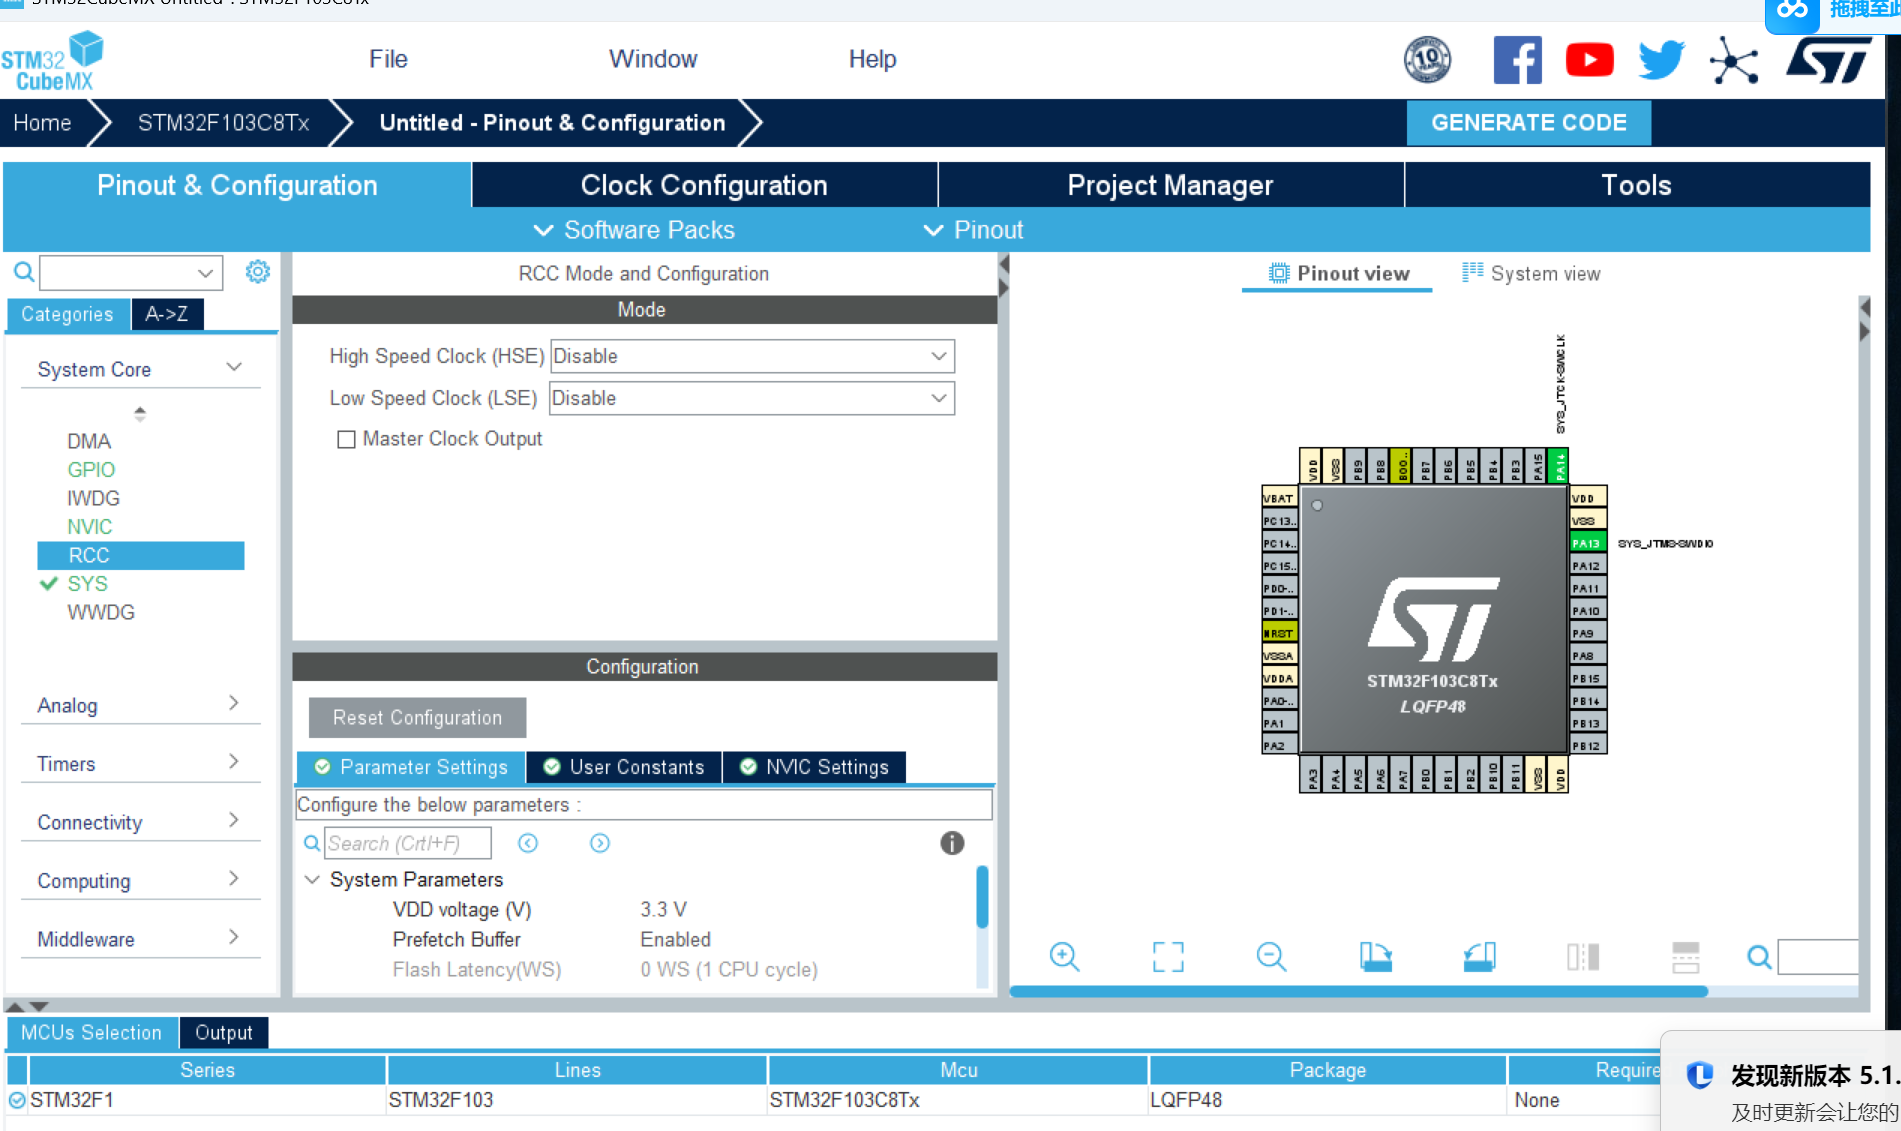Collapse the System Parameters group
Screen dimensions: 1901x1131
click(x=312, y=879)
